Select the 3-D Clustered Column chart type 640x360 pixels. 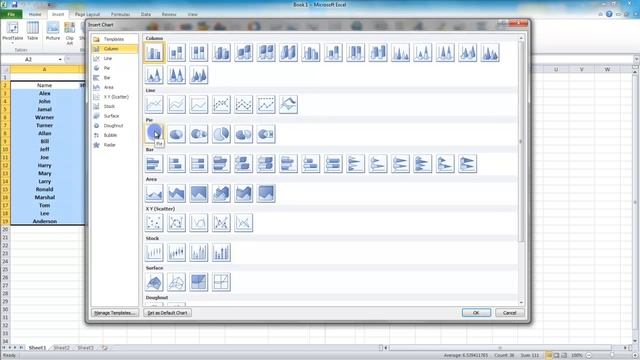click(x=221, y=53)
